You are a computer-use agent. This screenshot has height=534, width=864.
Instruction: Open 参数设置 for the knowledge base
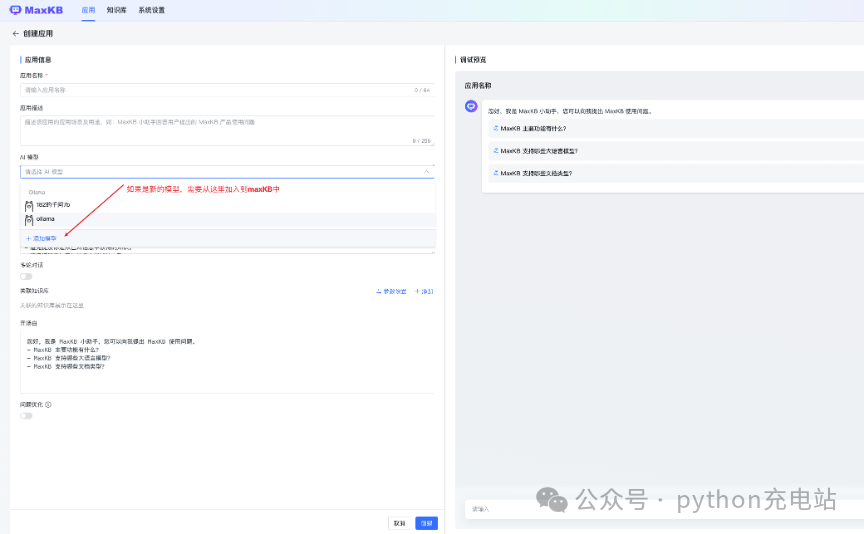coord(391,292)
